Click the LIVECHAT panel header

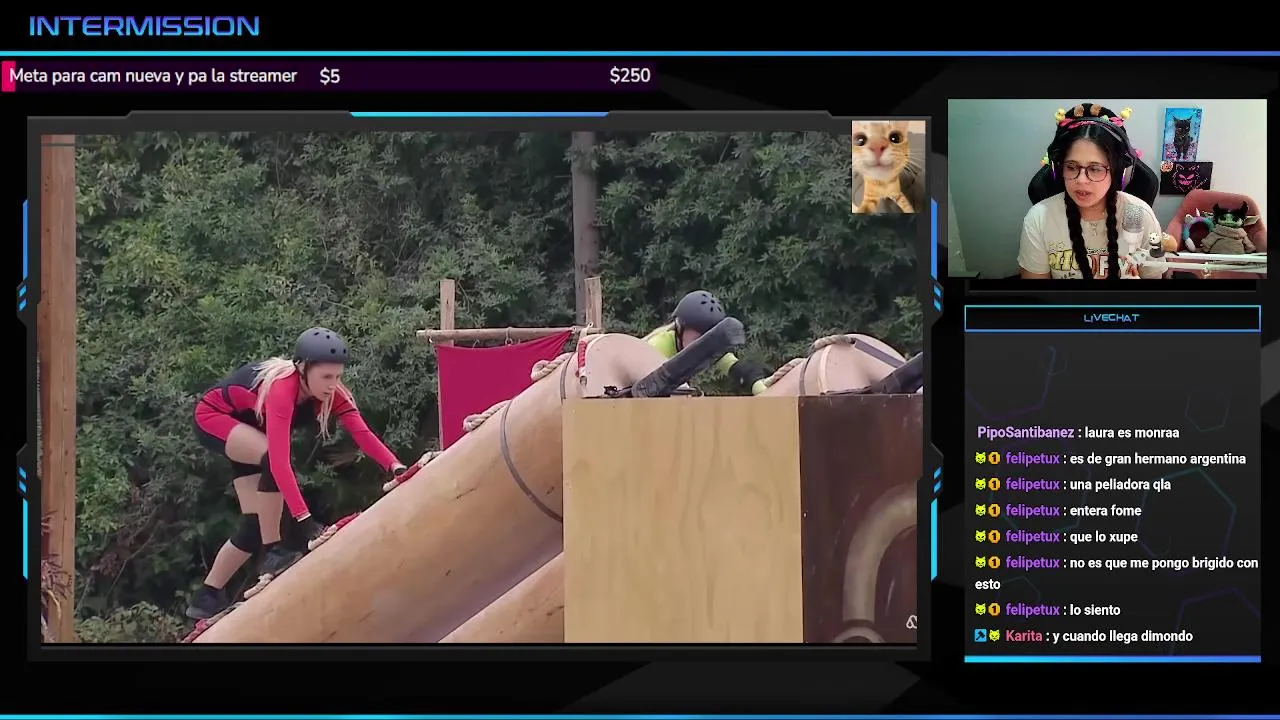[x=1112, y=318]
